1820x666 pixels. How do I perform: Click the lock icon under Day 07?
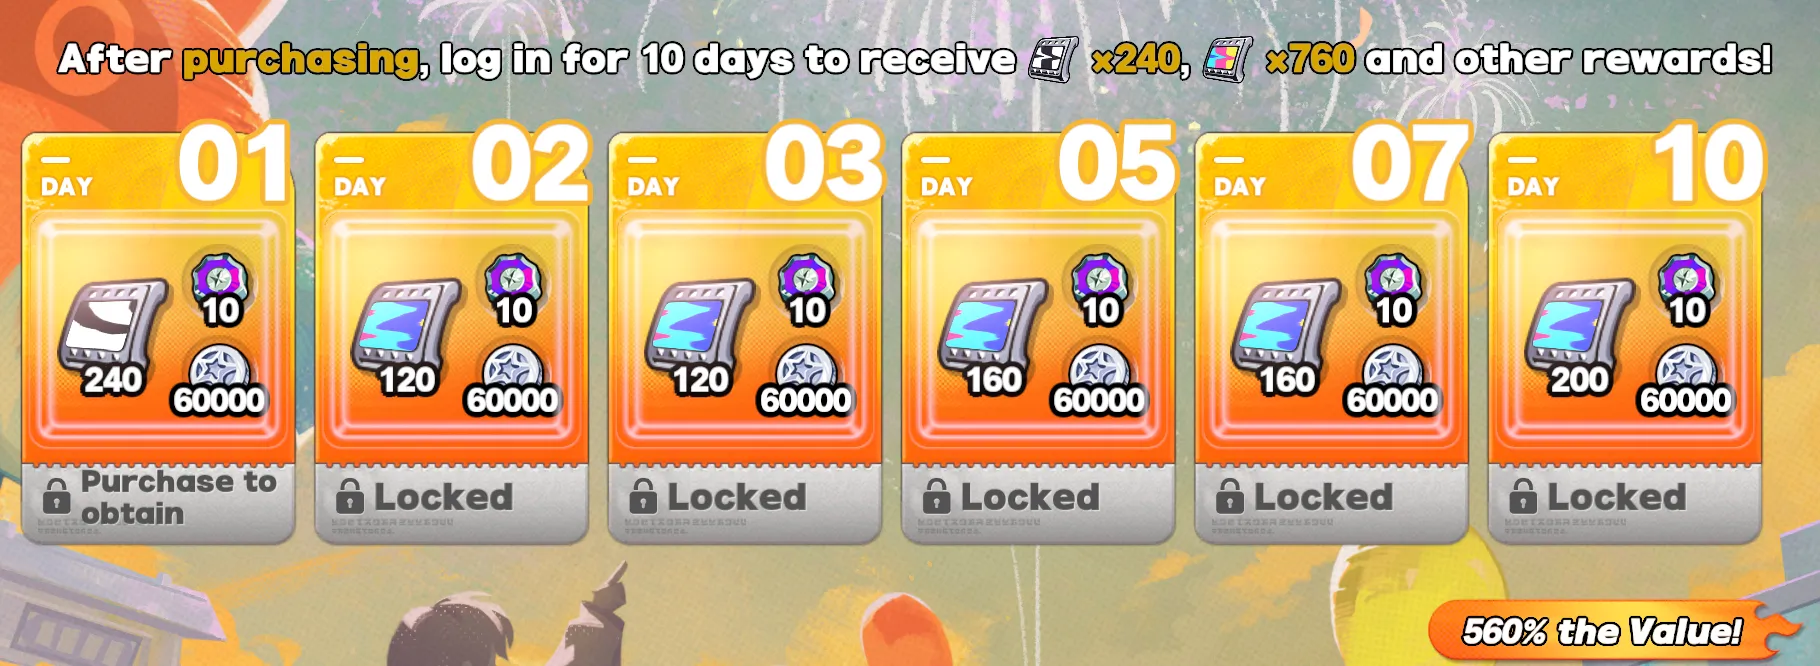1229,496
